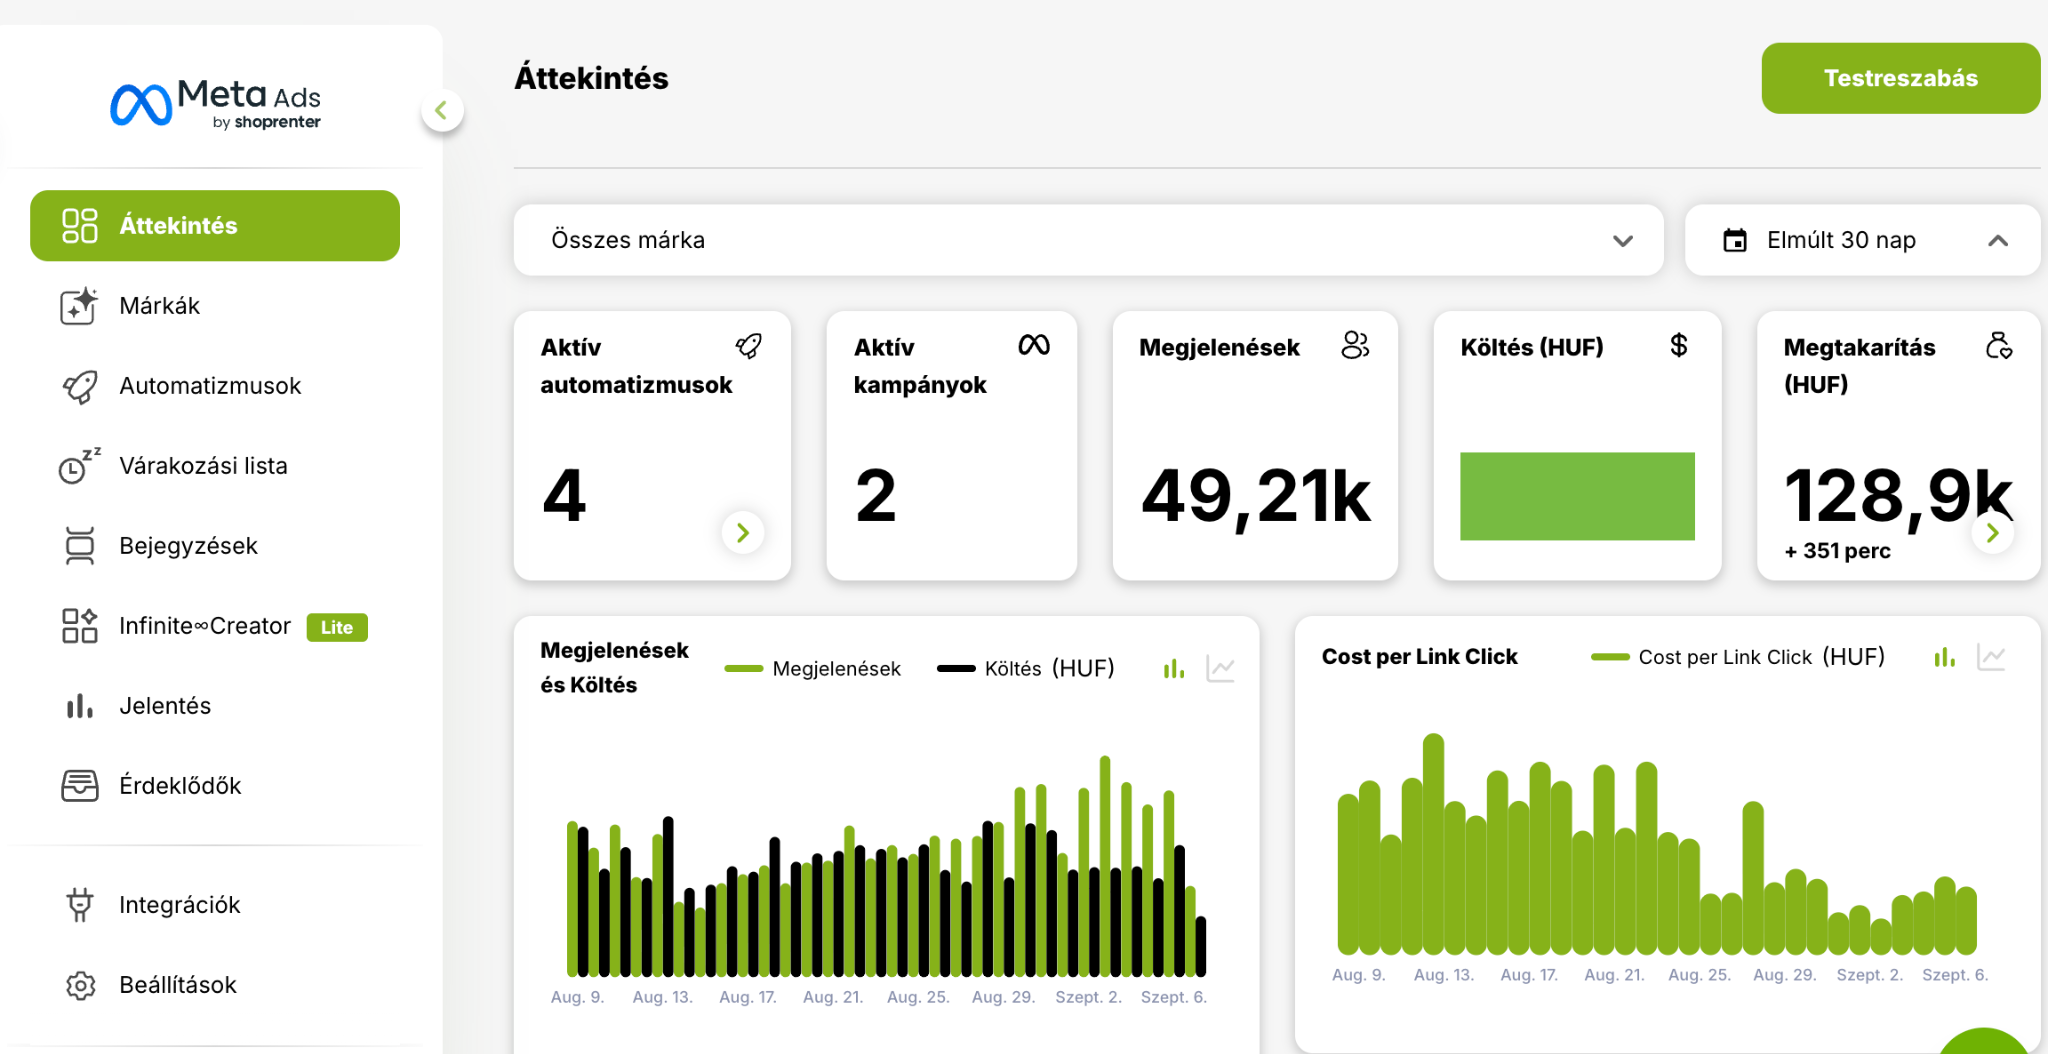Screen dimensions: 2048x1054
Task: Switch the Megjelenések és Költés chart to bar view
Action: coord(1174,668)
